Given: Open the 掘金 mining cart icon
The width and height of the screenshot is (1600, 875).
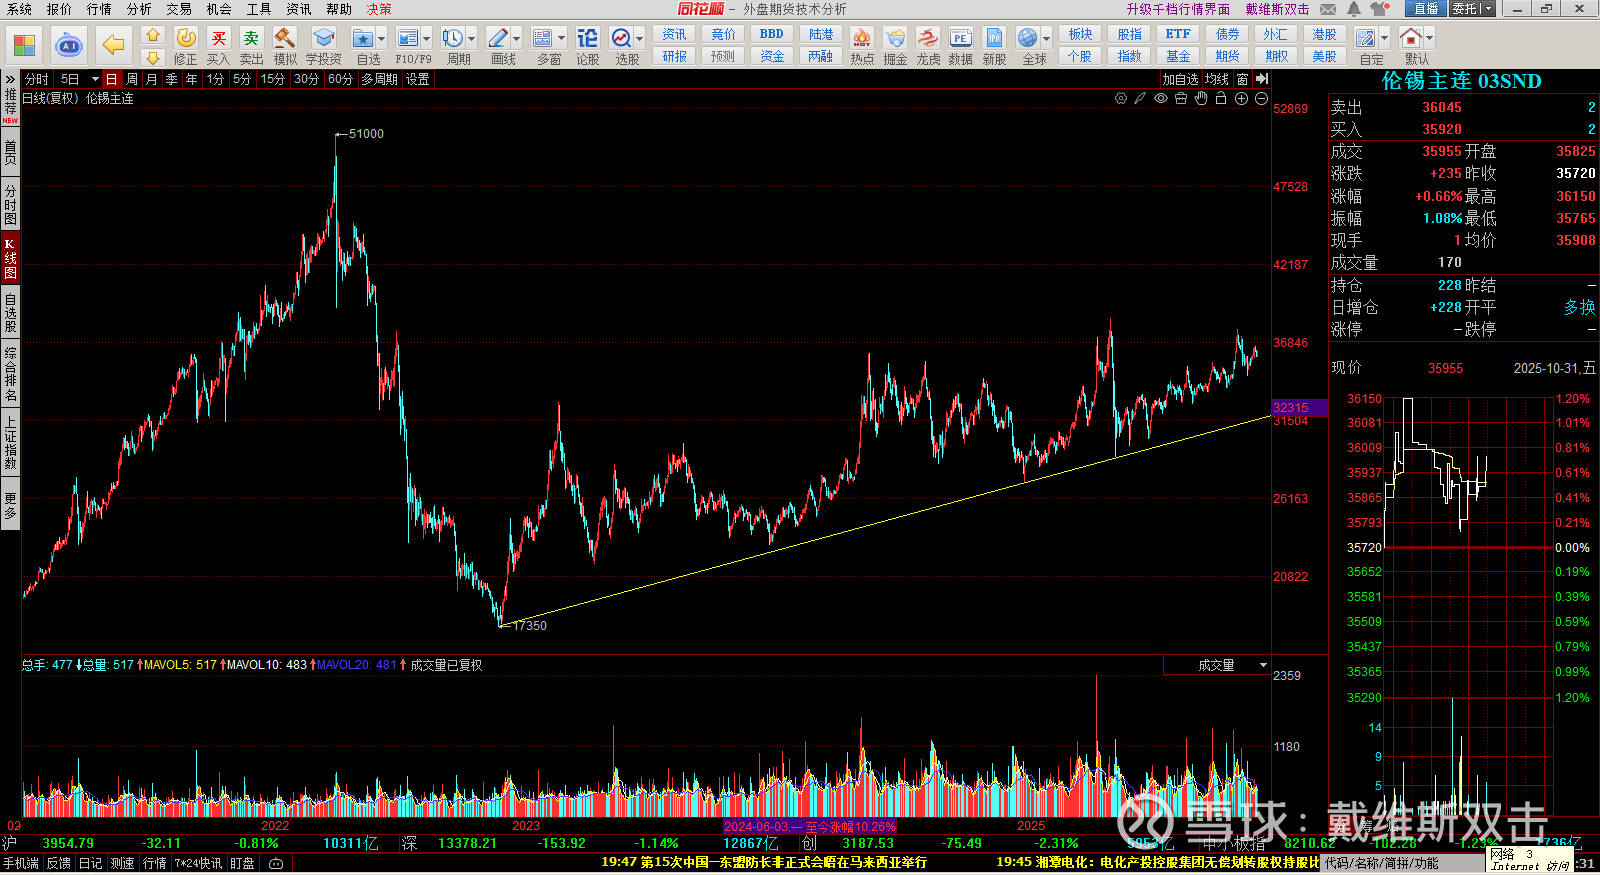Looking at the screenshot, I should click(895, 46).
